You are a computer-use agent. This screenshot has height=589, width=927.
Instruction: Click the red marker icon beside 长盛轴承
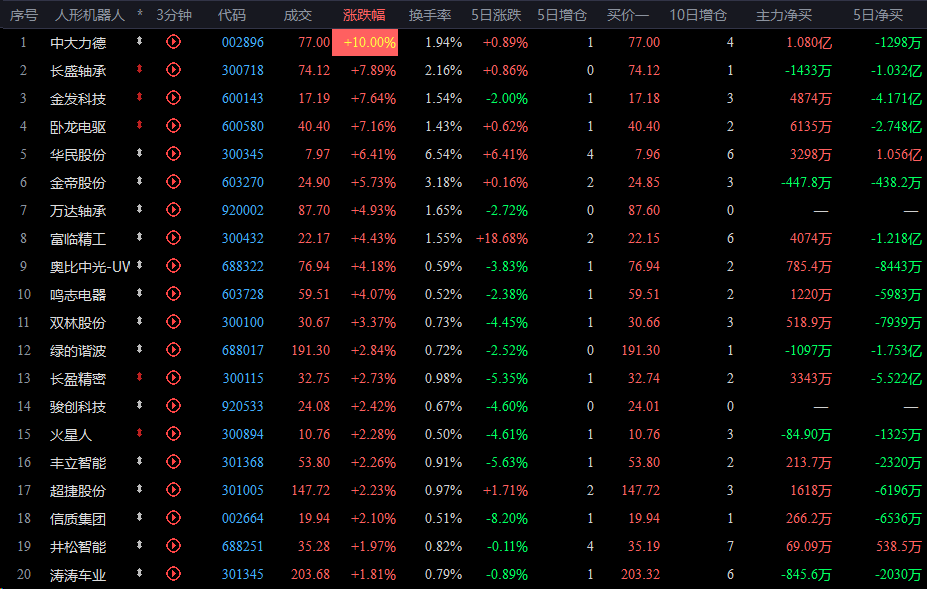[x=140, y=70]
